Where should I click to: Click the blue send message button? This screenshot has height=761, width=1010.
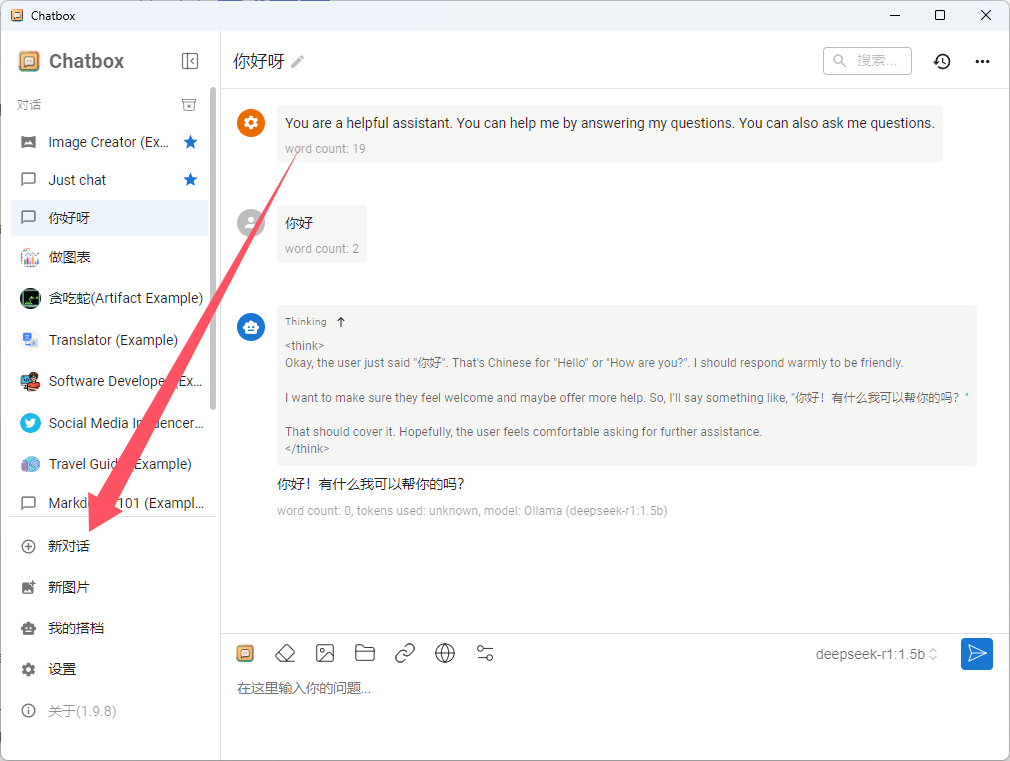977,654
